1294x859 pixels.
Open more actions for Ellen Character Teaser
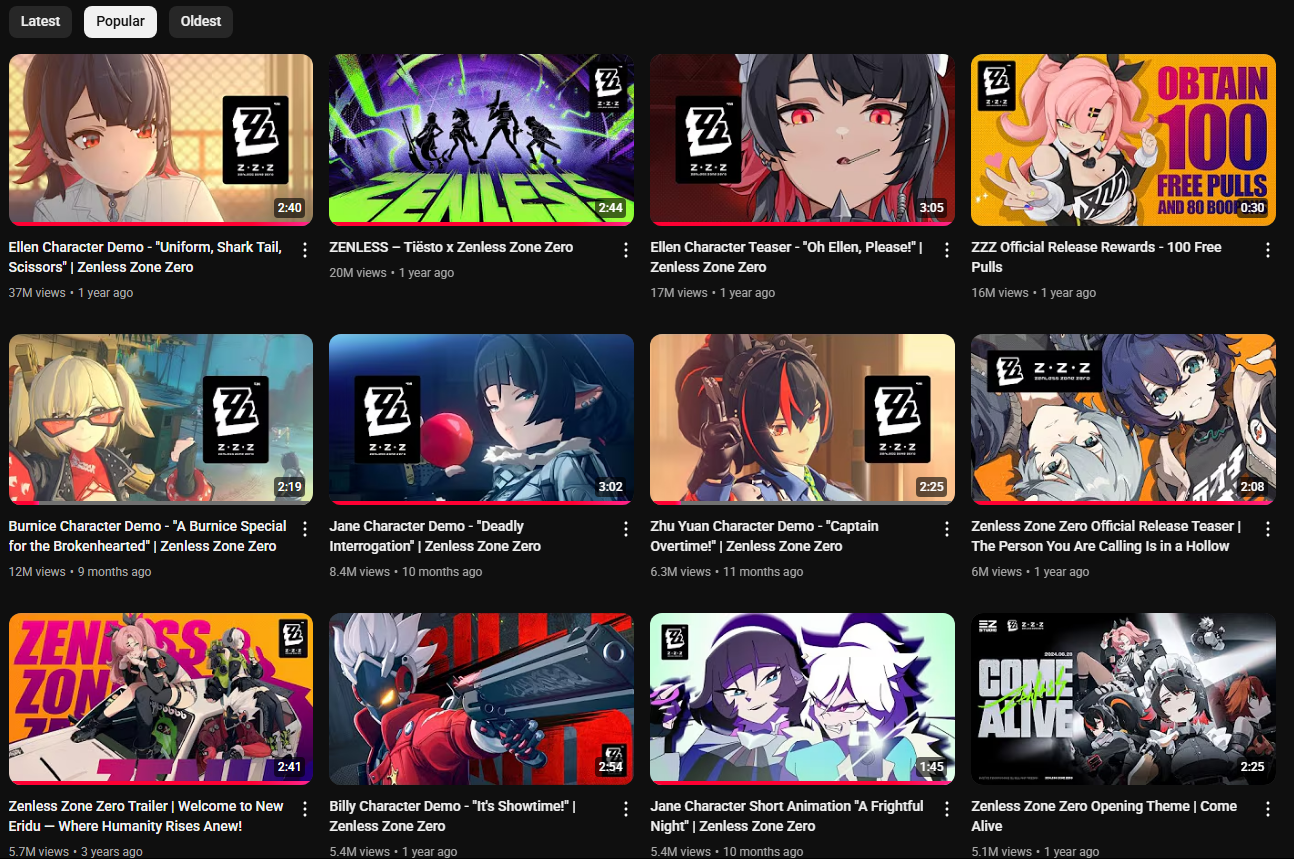coord(947,250)
